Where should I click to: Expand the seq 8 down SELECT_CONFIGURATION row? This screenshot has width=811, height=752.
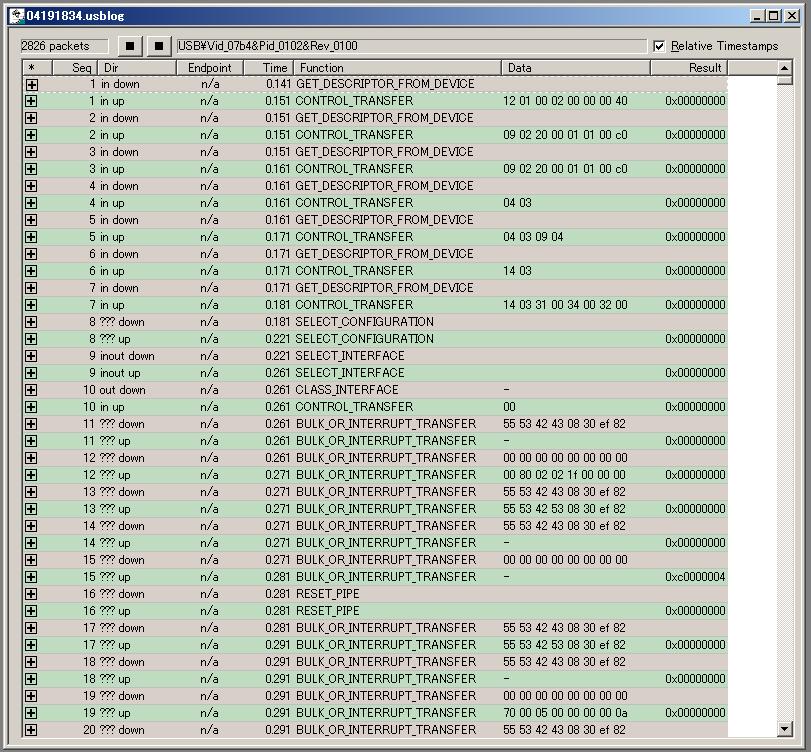point(31,322)
